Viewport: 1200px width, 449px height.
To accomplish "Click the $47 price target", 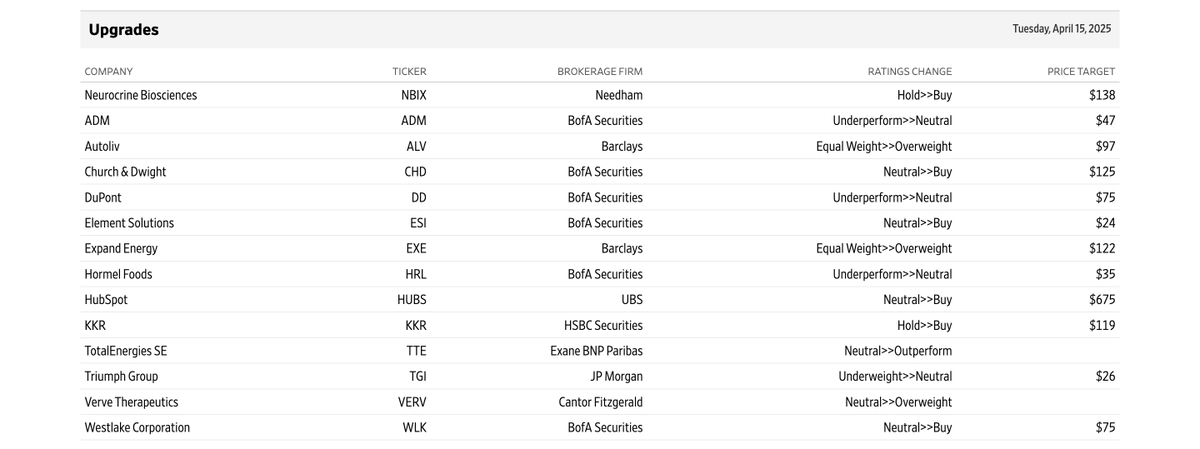I will [x=1105, y=121].
